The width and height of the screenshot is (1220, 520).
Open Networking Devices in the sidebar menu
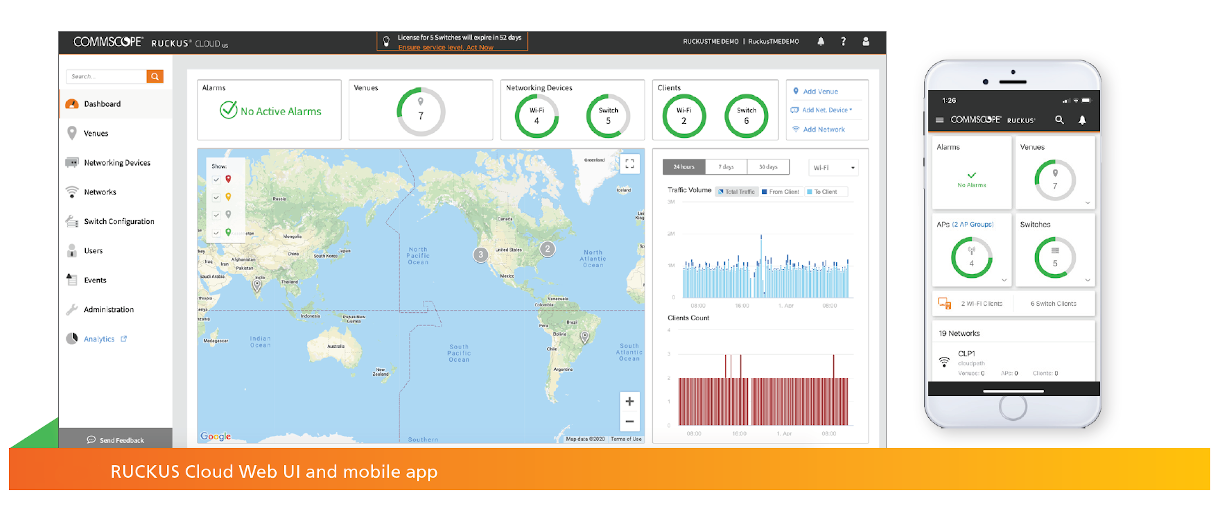click(x=116, y=162)
